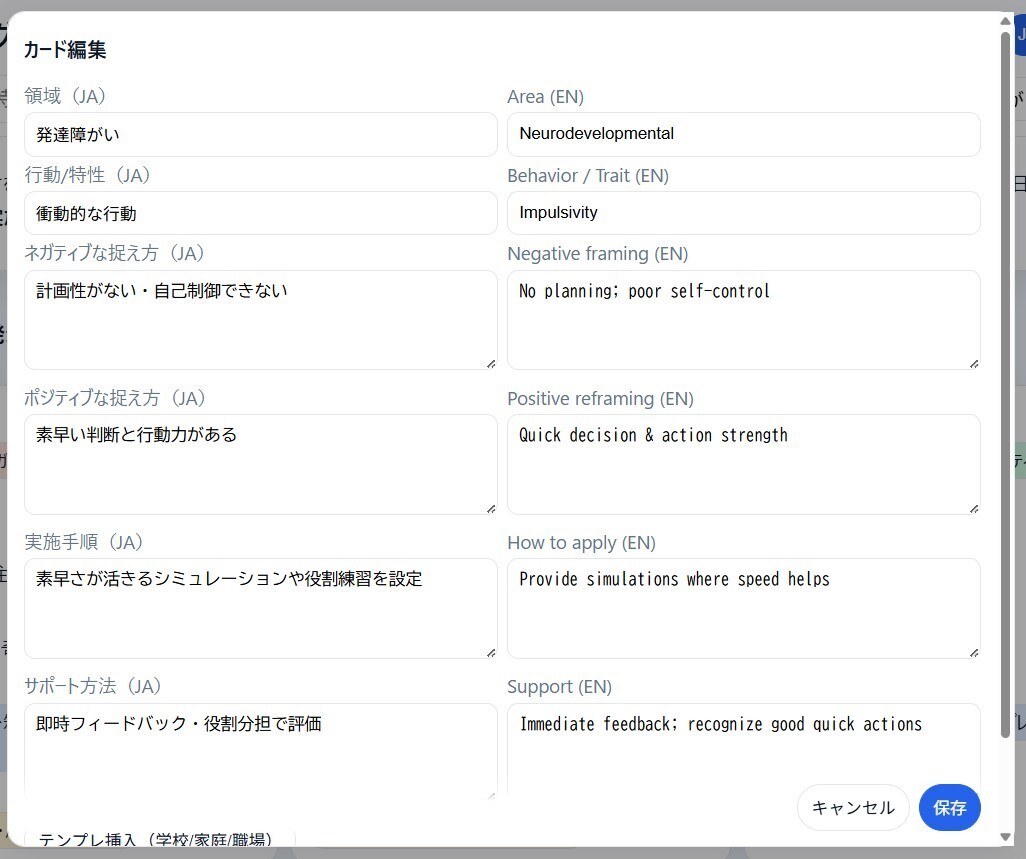Screen dimensions: 1026x859
Task: Click the 領域 (JA) label
Action: click(x=65, y=96)
